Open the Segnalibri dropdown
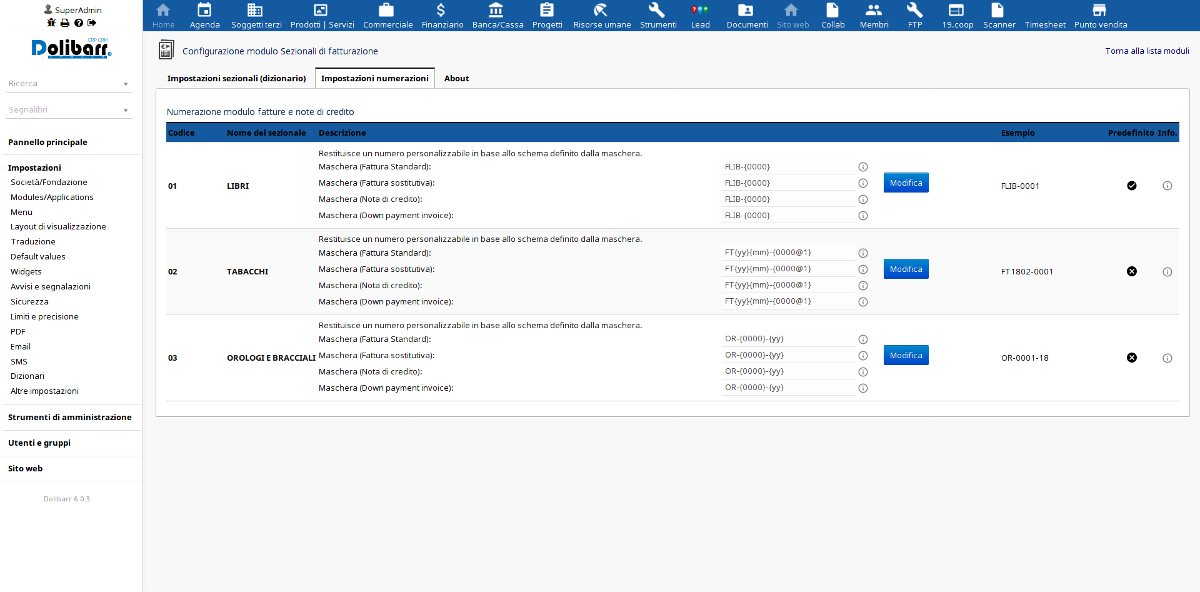This screenshot has width=1200, height=592. tap(70, 110)
